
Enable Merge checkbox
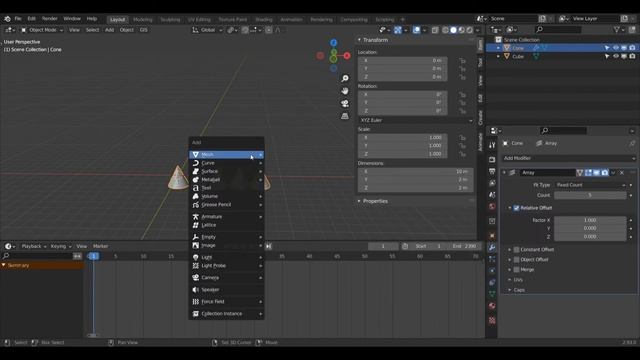coord(516,270)
